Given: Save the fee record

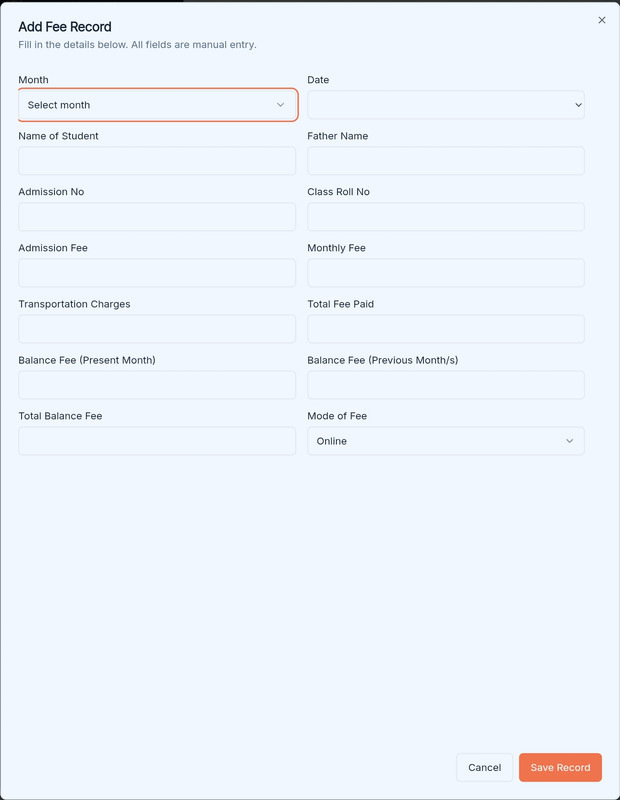Looking at the screenshot, I should (560, 767).
